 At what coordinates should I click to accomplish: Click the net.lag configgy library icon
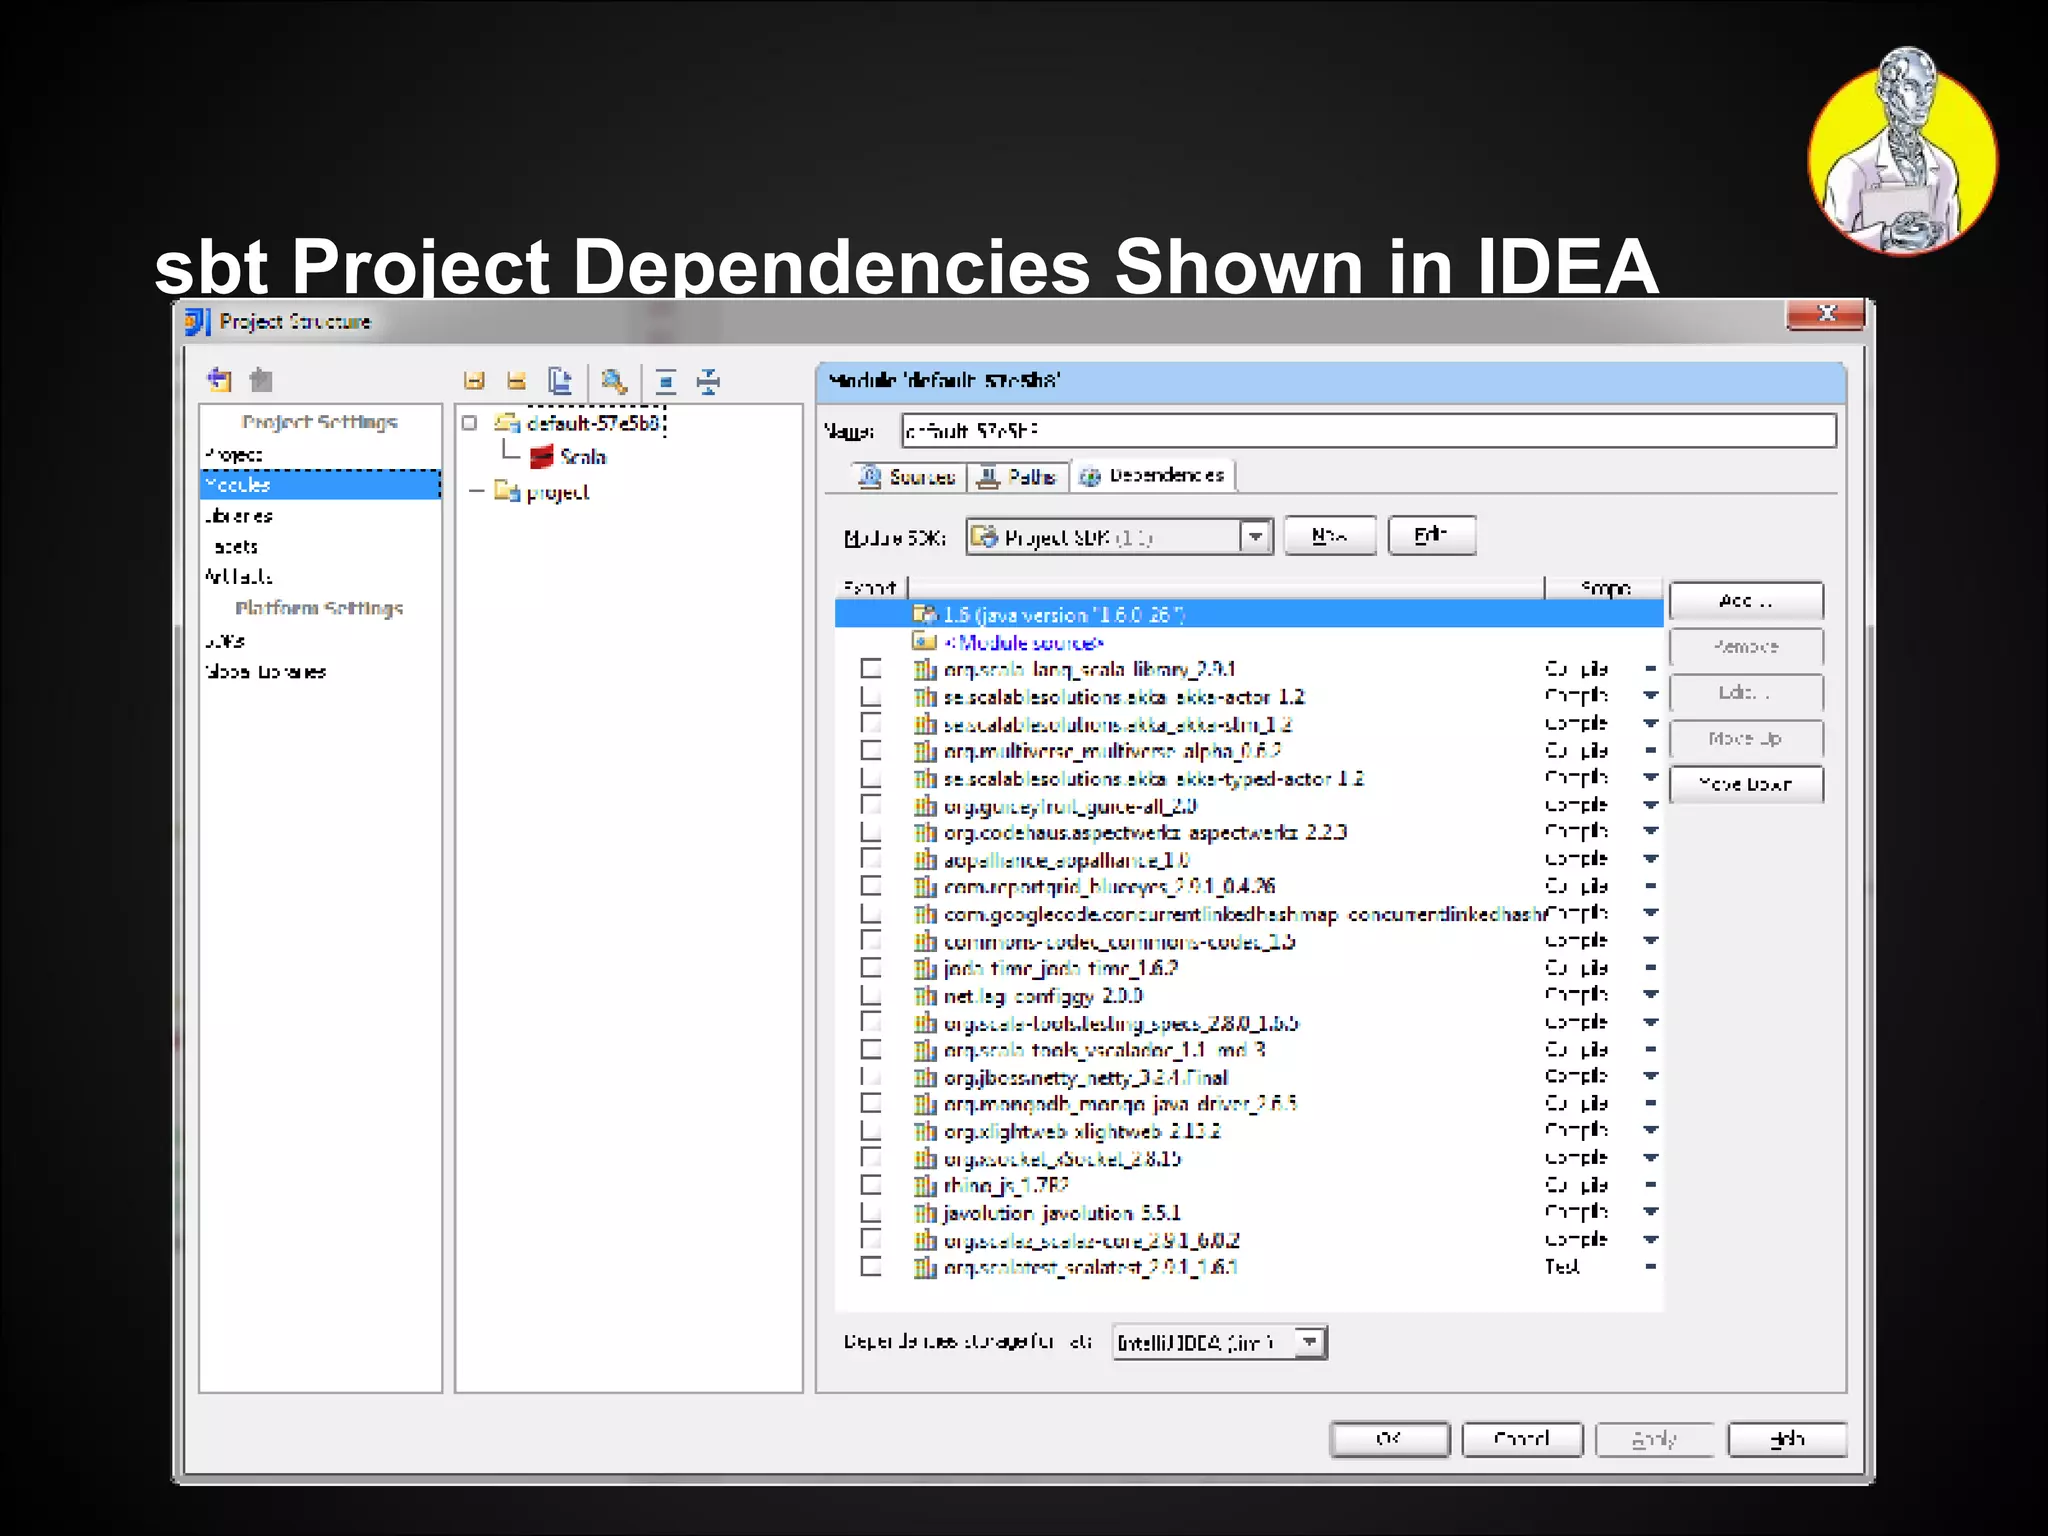tap(925, 996)
